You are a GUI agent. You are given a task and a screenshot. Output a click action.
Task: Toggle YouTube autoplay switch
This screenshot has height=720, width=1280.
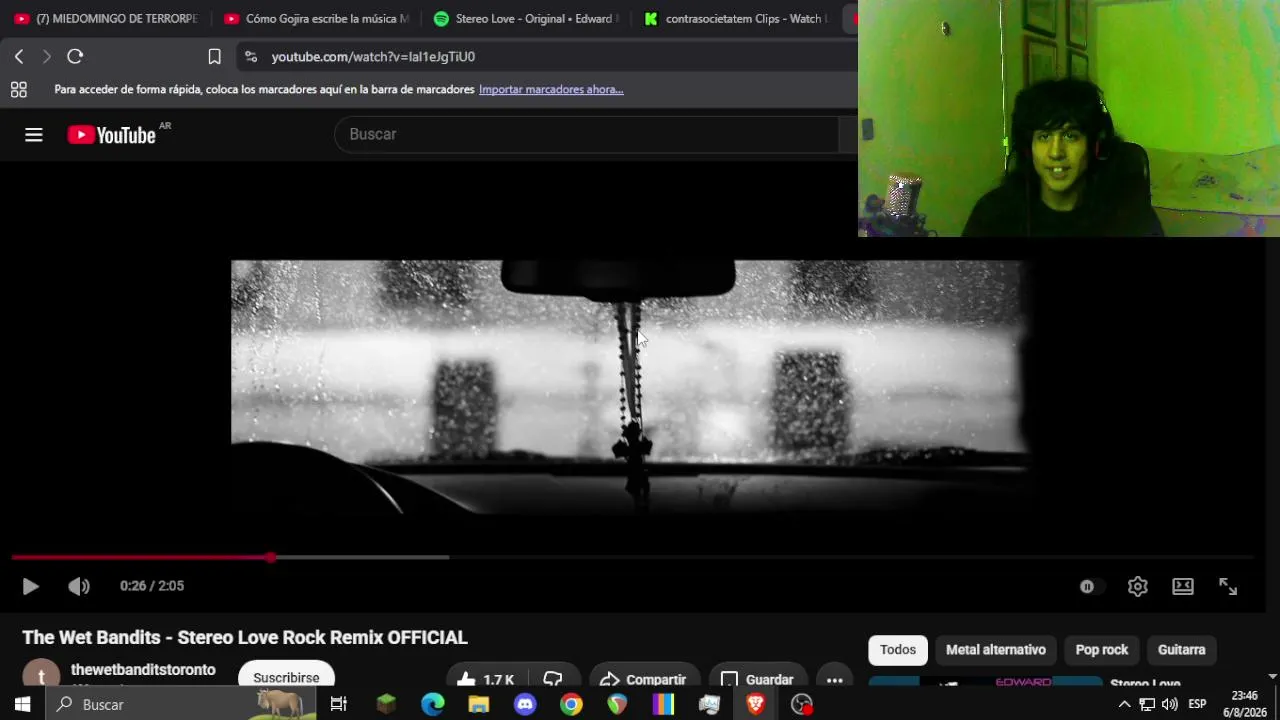coord(1090,587)
